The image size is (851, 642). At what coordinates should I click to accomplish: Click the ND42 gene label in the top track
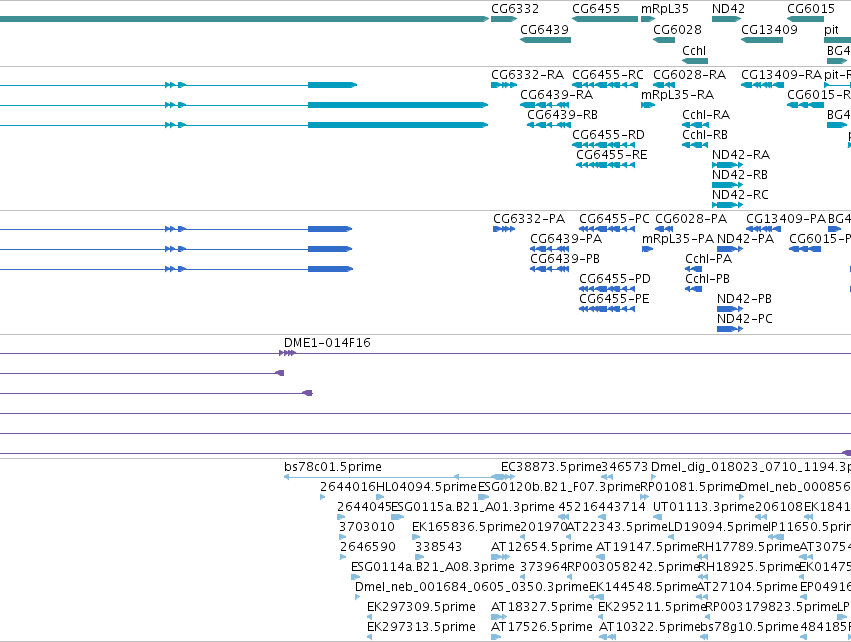pos(728,9)
